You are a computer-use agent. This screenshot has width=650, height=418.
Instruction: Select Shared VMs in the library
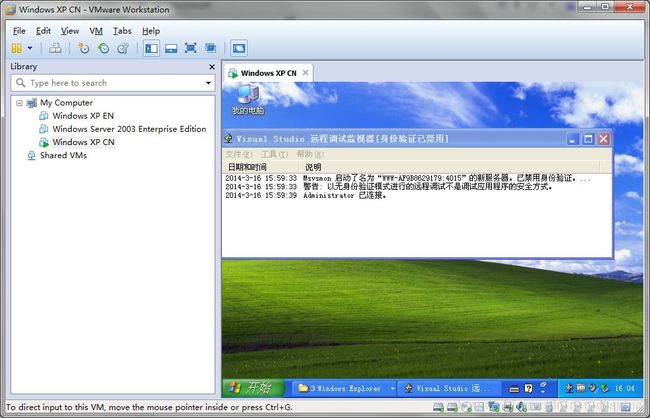point(63,156)
